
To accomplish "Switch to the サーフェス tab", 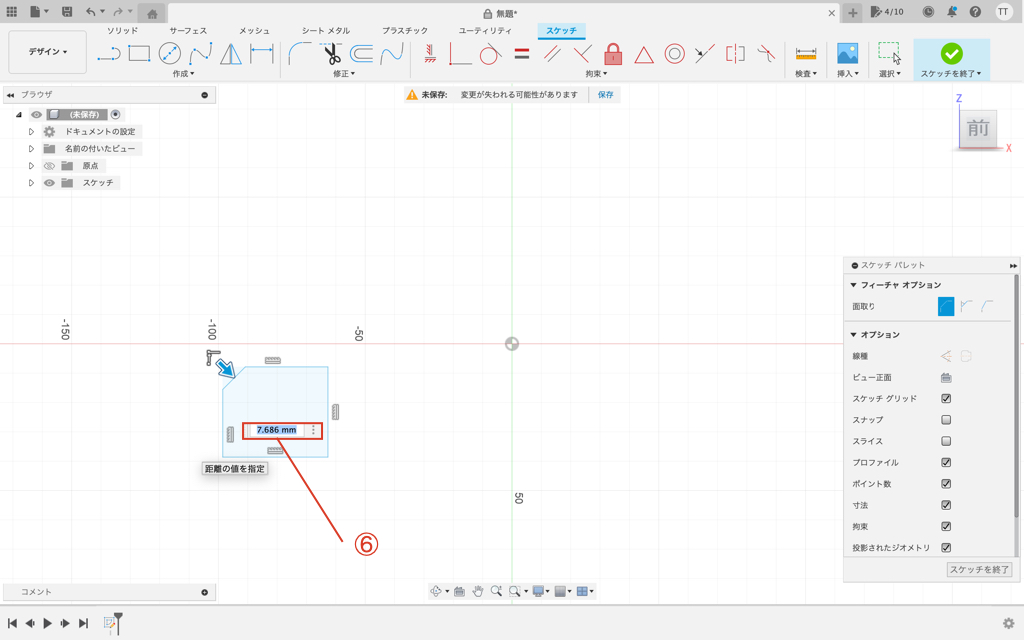I will click(x=188, y=31).
